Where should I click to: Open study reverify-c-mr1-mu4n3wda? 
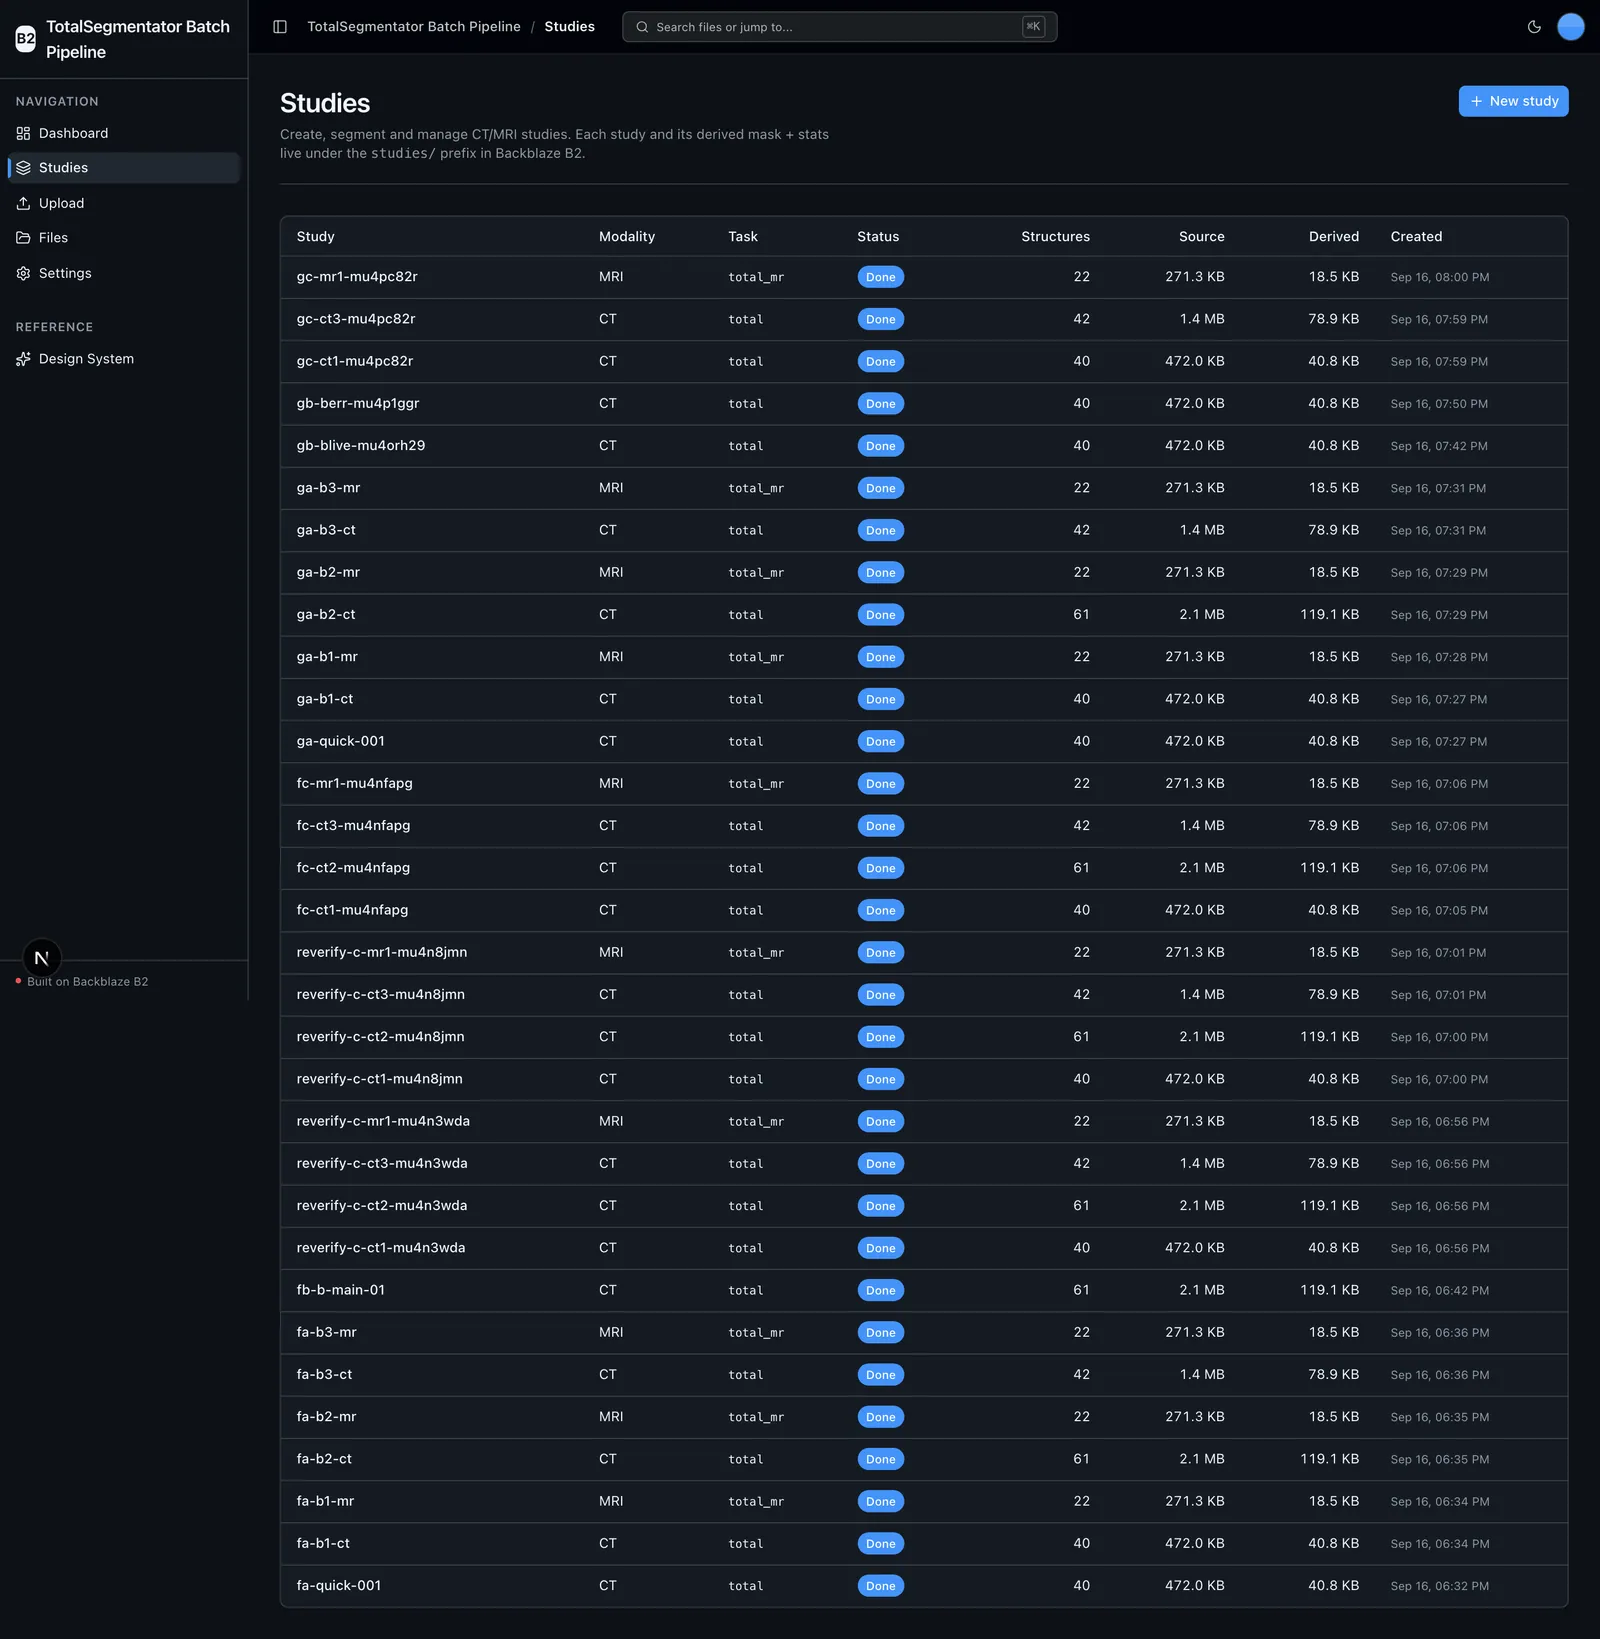point(383,1122)
